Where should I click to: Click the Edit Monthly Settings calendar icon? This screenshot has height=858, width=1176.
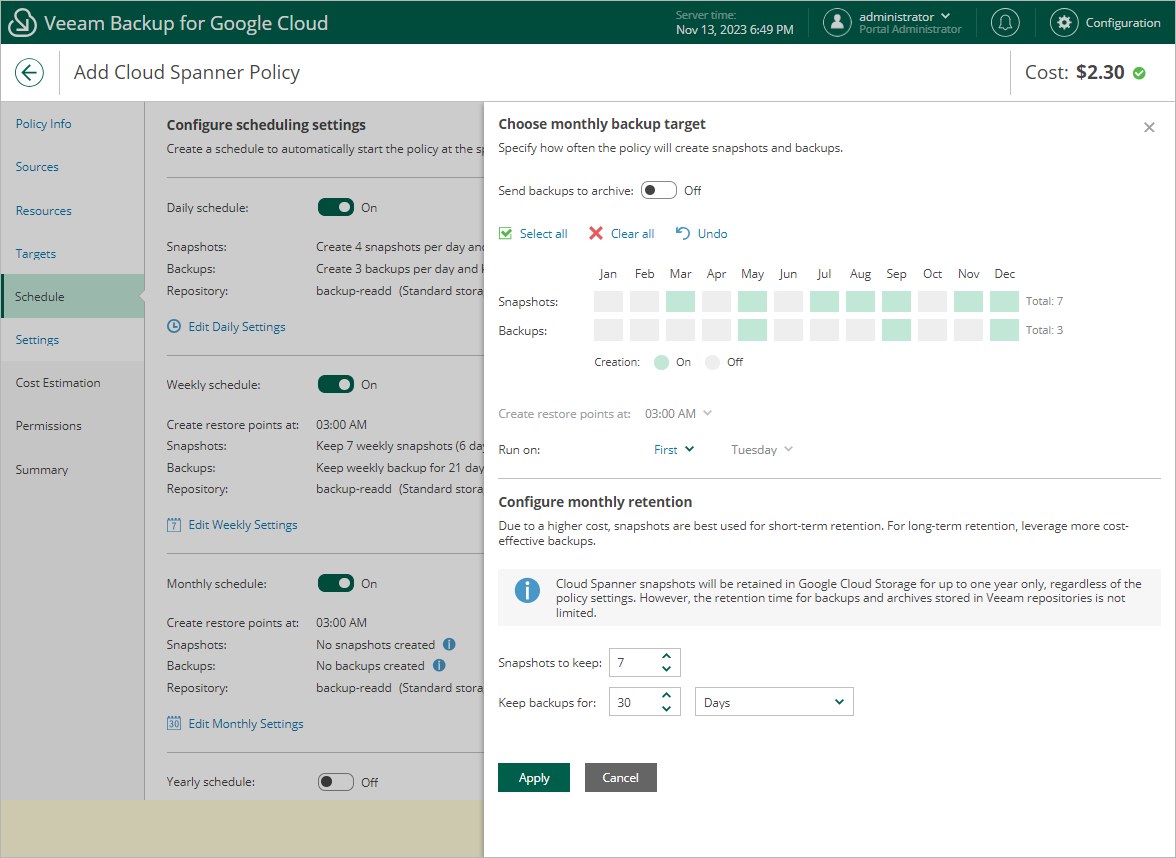click(174, 723)
